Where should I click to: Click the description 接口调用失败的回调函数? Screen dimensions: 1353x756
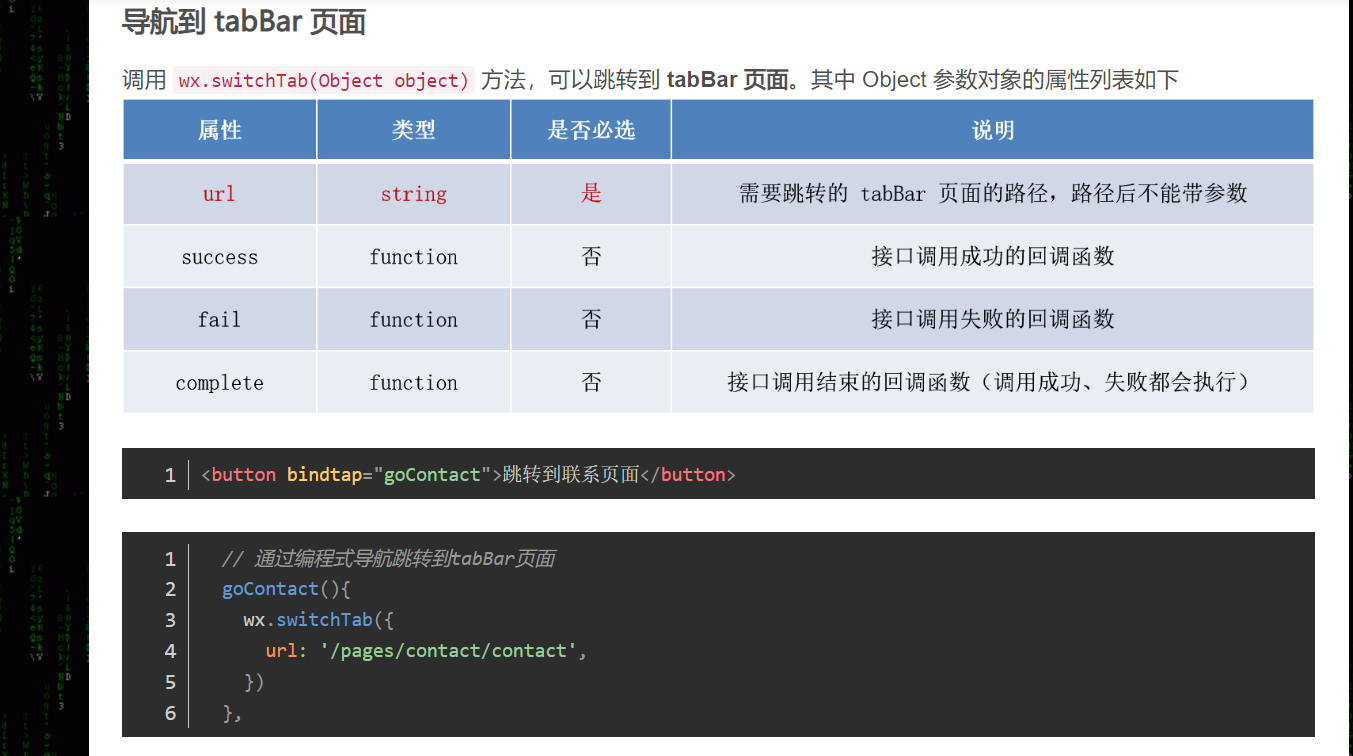[992, 320]
